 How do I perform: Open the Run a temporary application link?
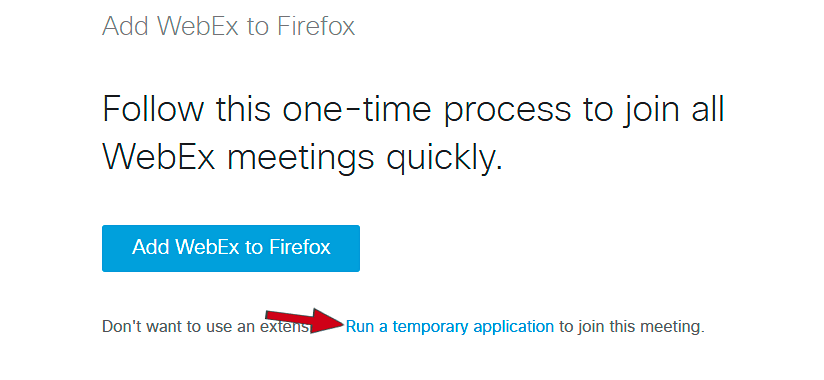point(449,326)
